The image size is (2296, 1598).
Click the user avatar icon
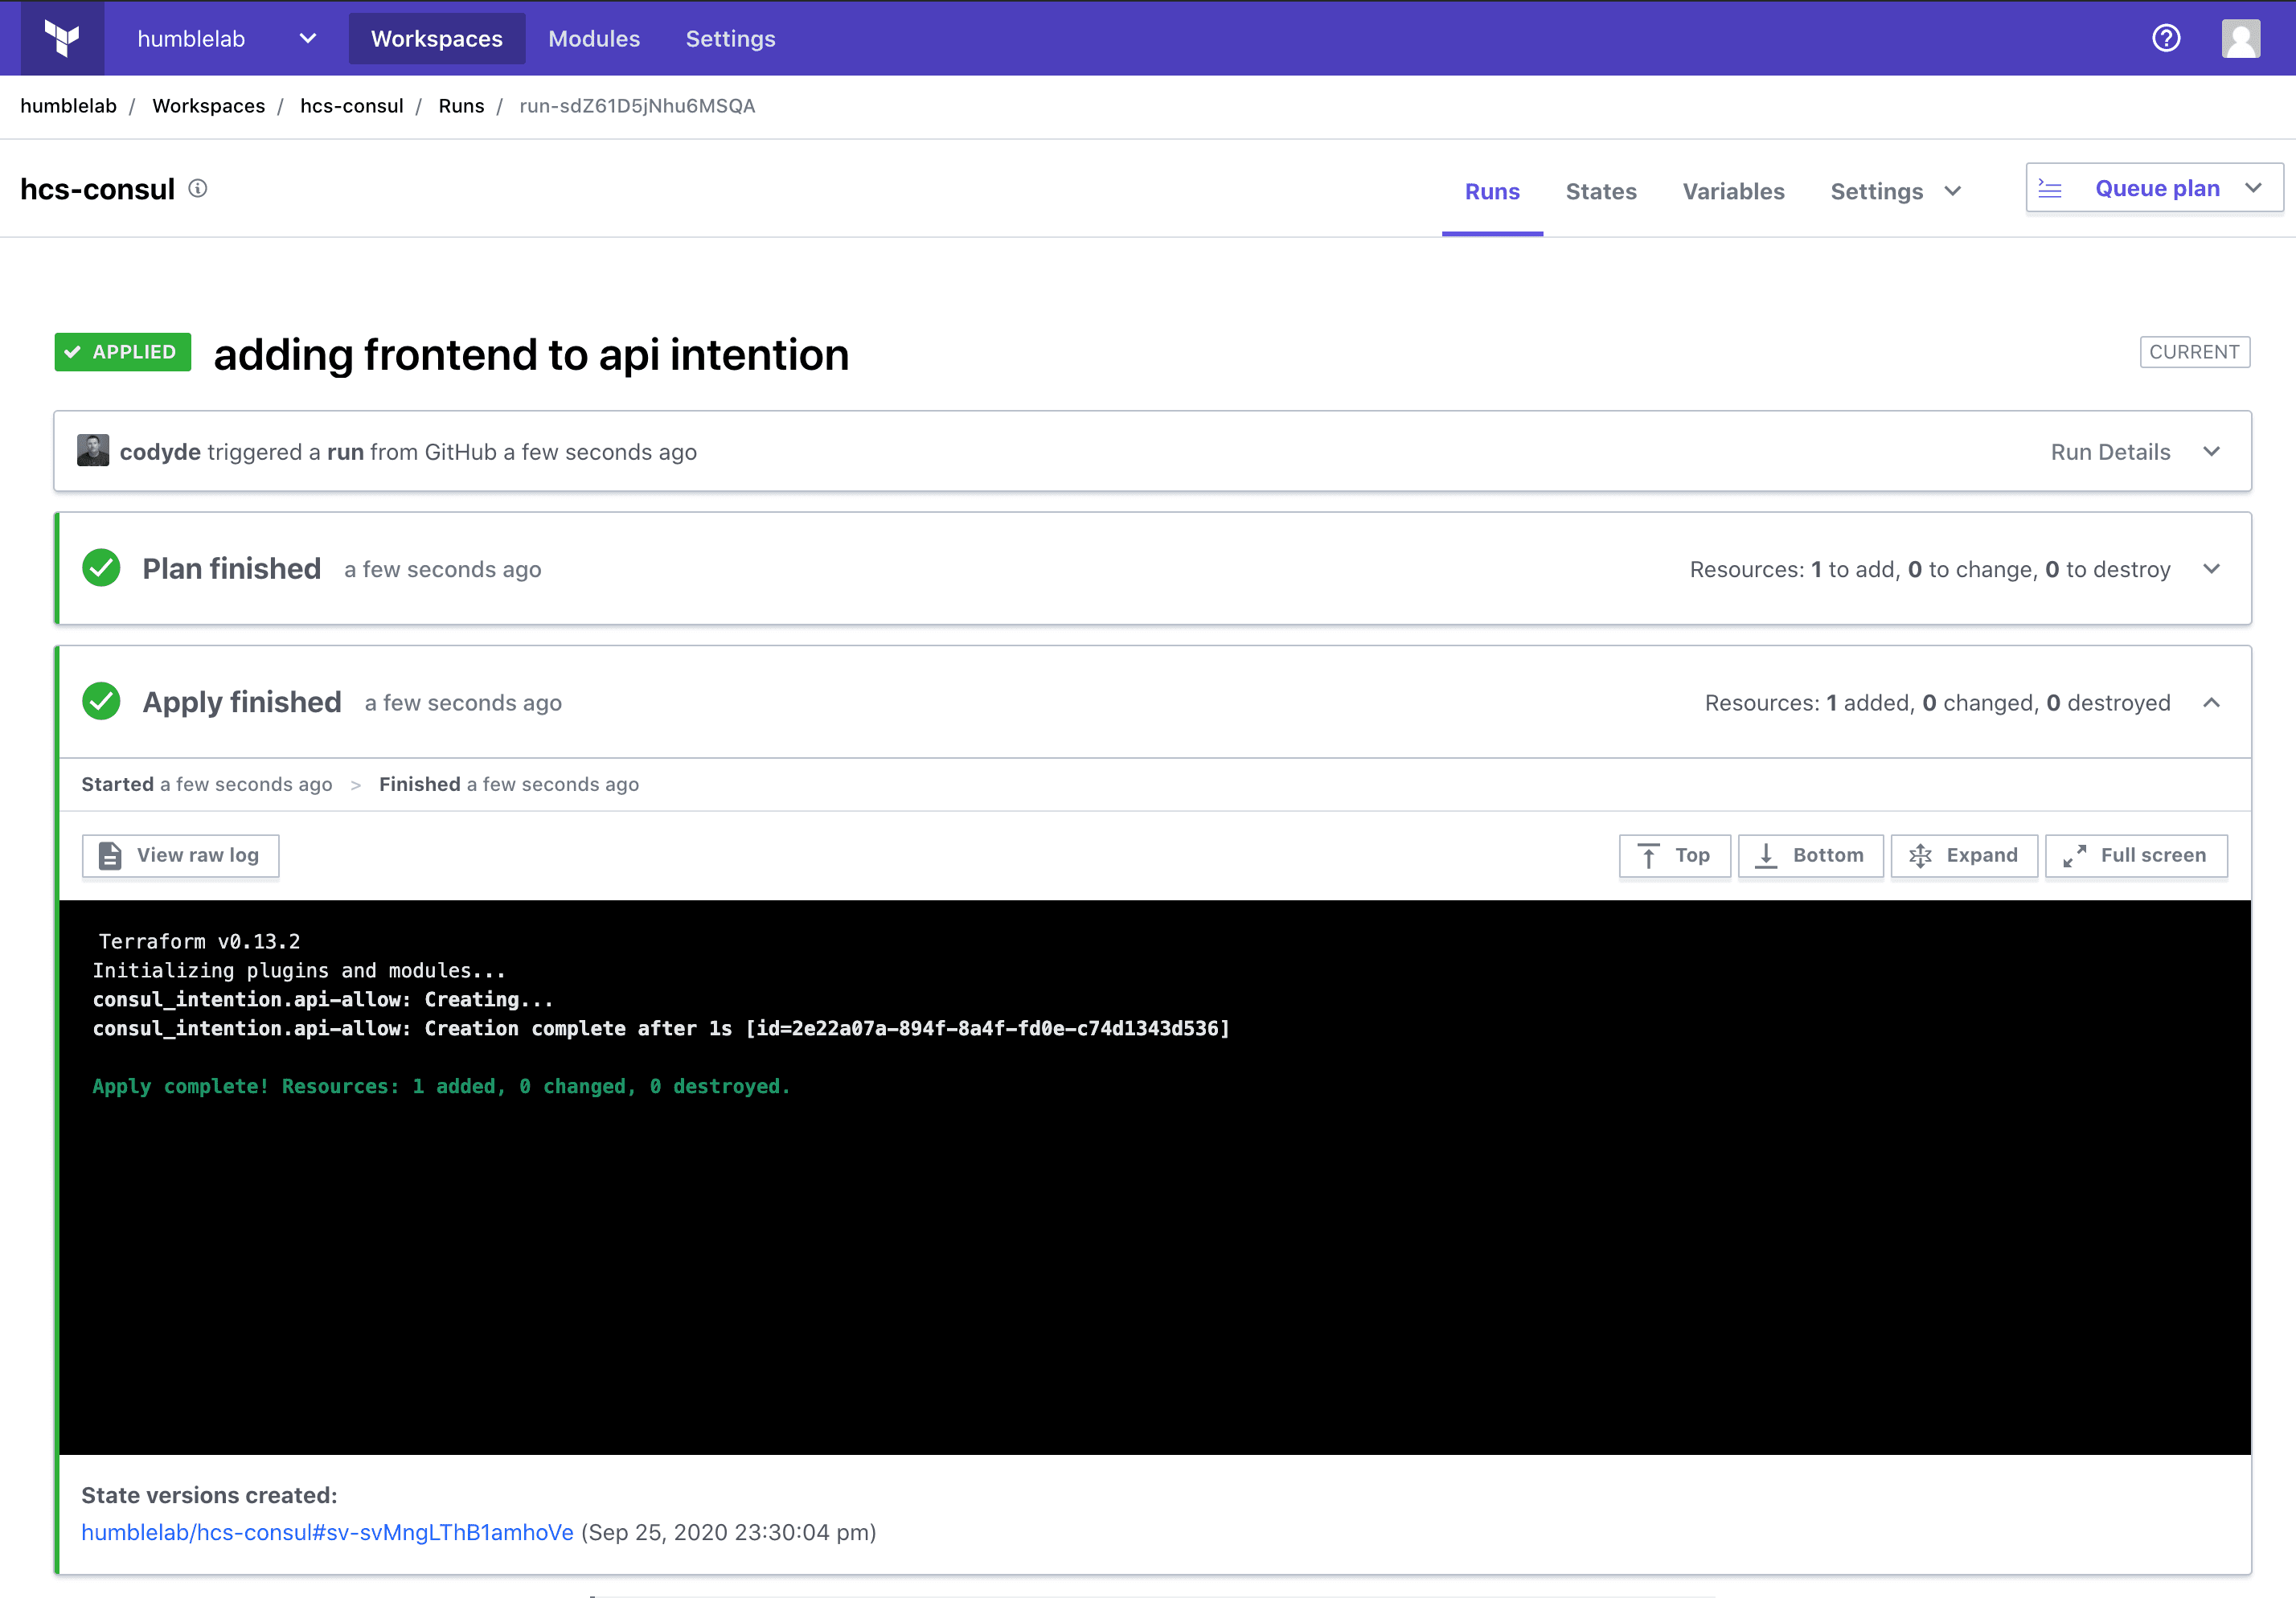coord(2240,38)
